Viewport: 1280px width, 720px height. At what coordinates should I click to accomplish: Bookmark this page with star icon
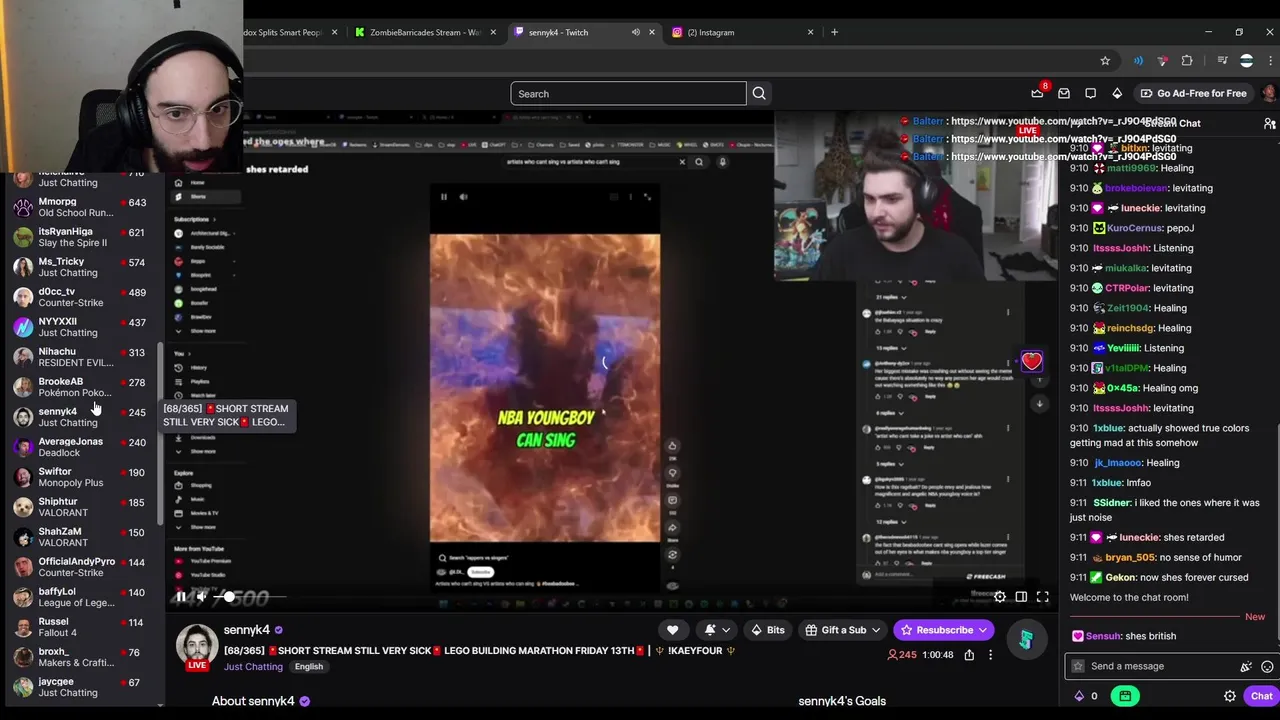point(1105,61)
